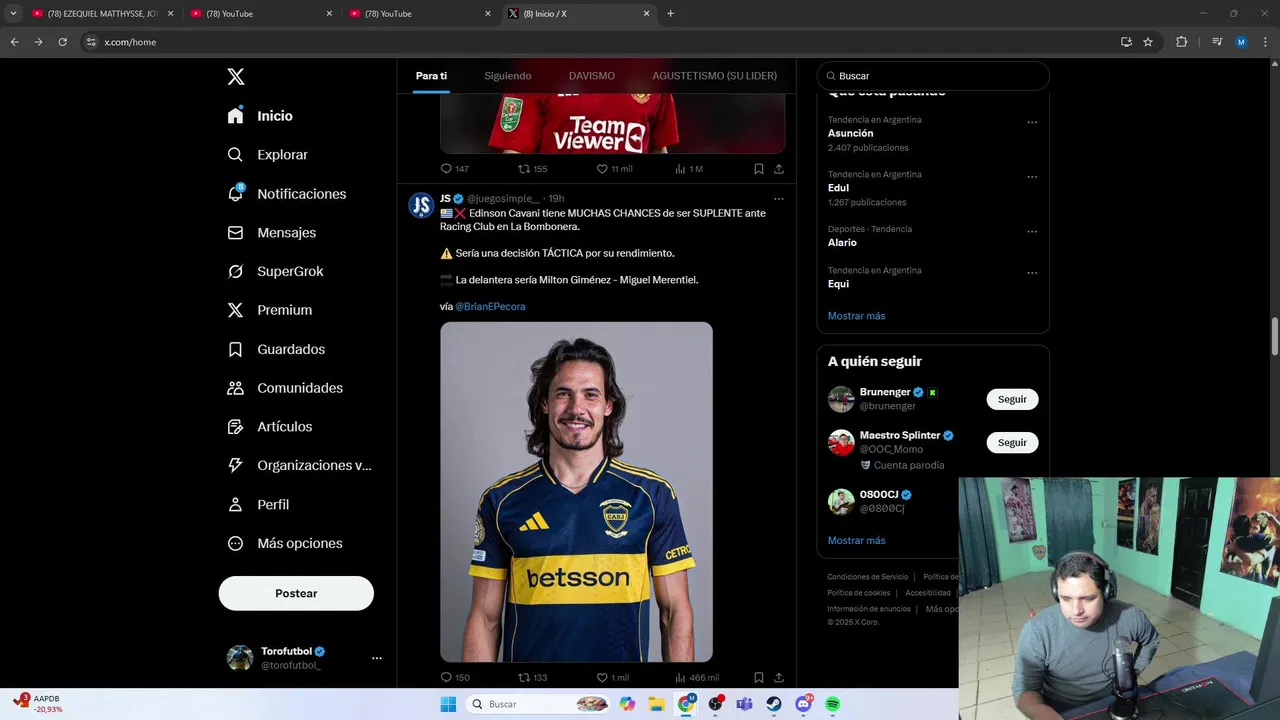
Task: Open a new browser tab
Action: (670, 14)
